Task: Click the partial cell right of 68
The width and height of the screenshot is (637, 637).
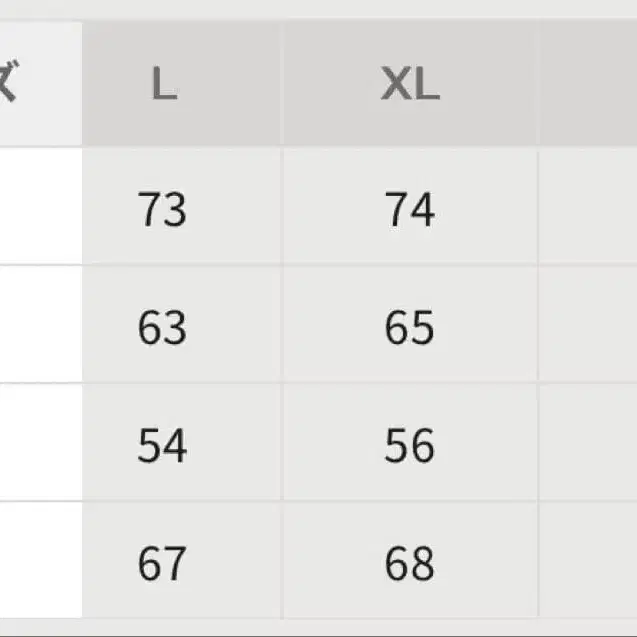Action: [588, 560]
